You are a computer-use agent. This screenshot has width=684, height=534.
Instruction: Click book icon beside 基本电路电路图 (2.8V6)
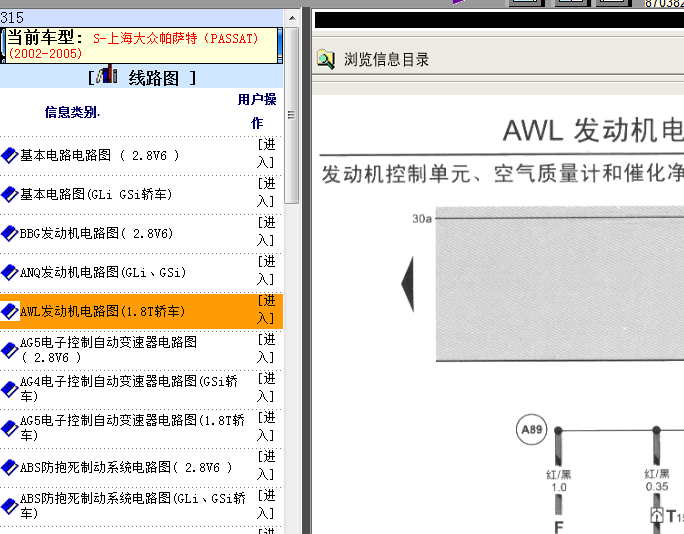(10, 155)
